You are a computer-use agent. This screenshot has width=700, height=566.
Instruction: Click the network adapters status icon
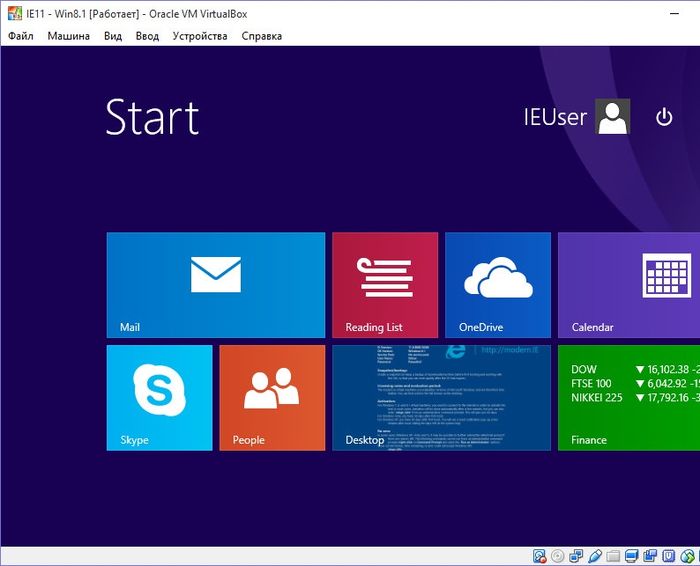[576, 556]
